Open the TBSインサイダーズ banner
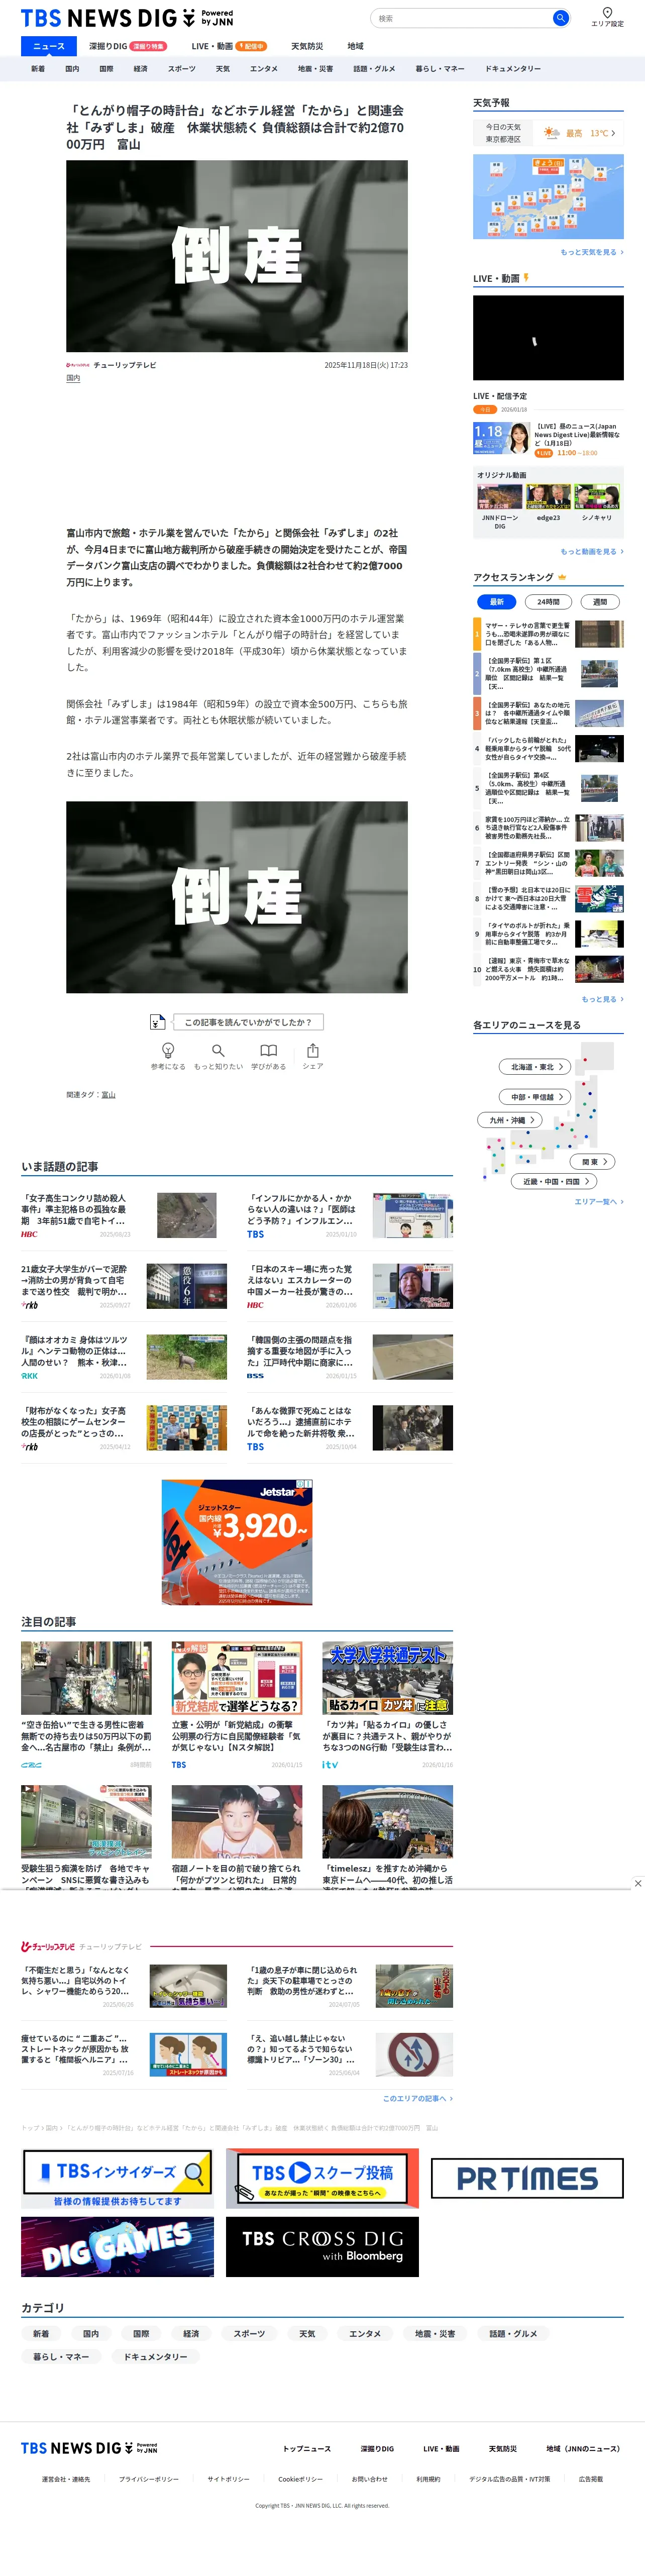 pos(118,2178)
